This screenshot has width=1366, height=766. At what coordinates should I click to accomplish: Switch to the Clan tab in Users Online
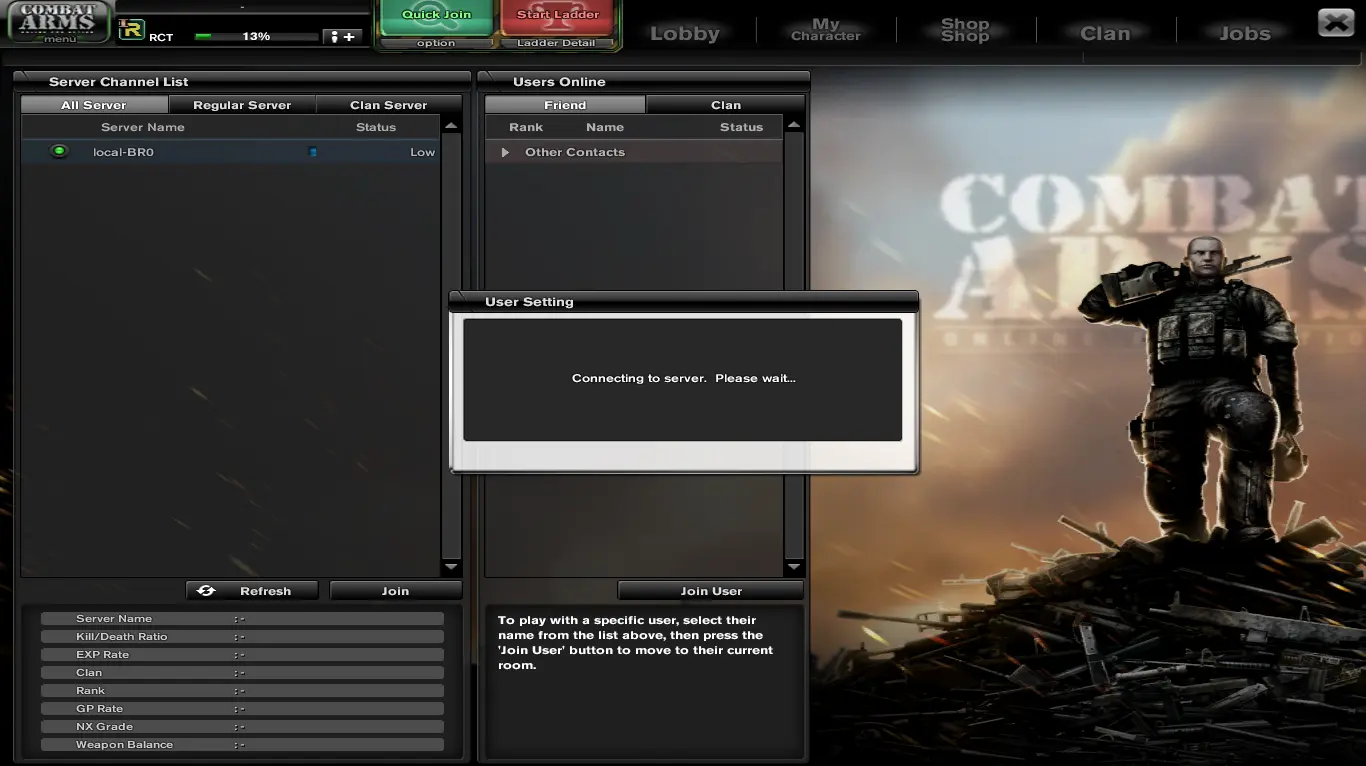[x=726, y=105]
